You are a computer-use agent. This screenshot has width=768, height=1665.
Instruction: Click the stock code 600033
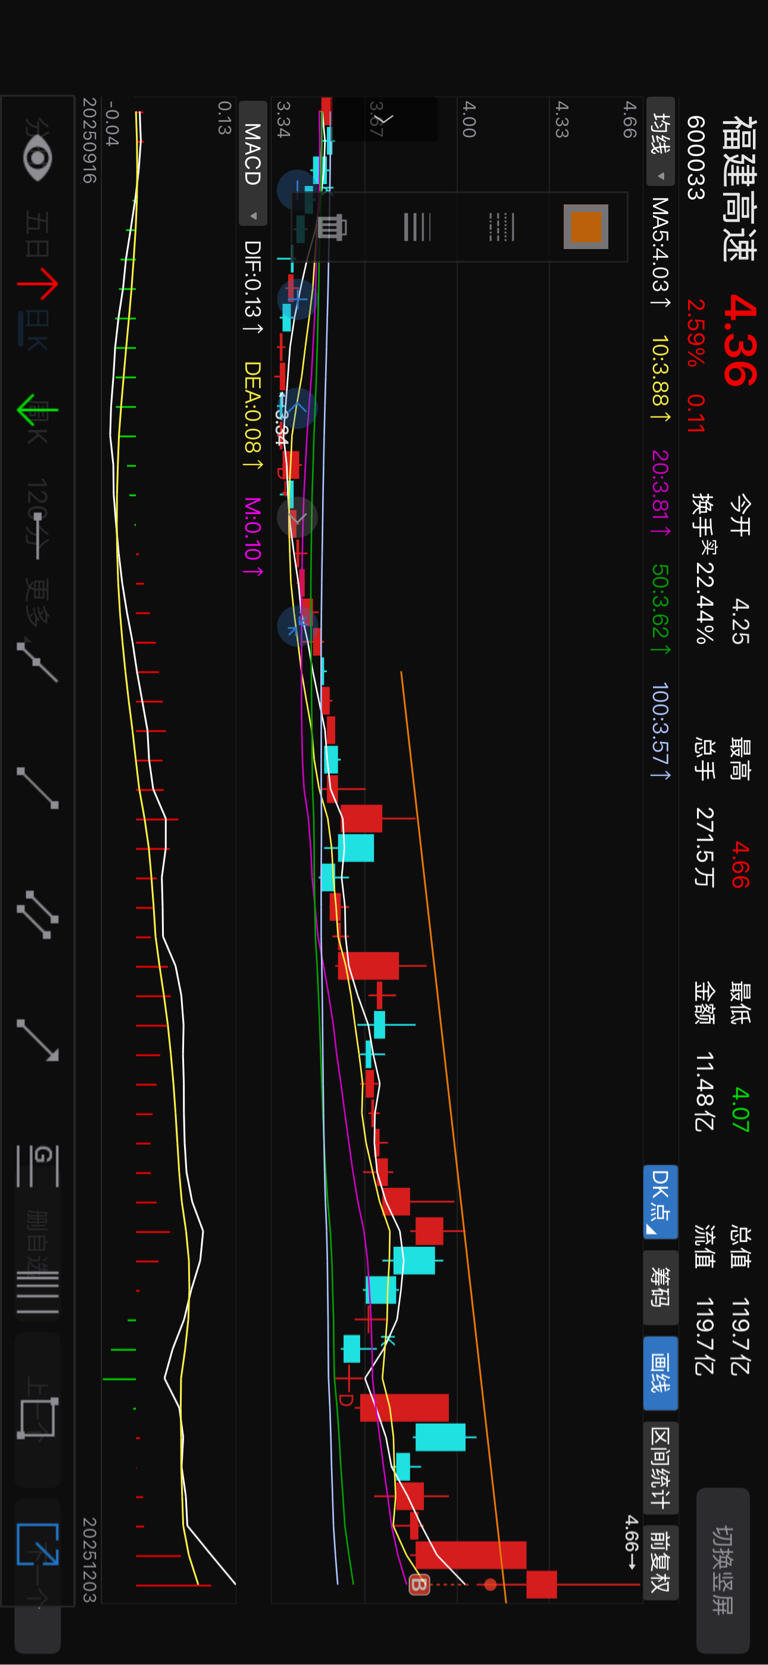[x=696, y=158]
